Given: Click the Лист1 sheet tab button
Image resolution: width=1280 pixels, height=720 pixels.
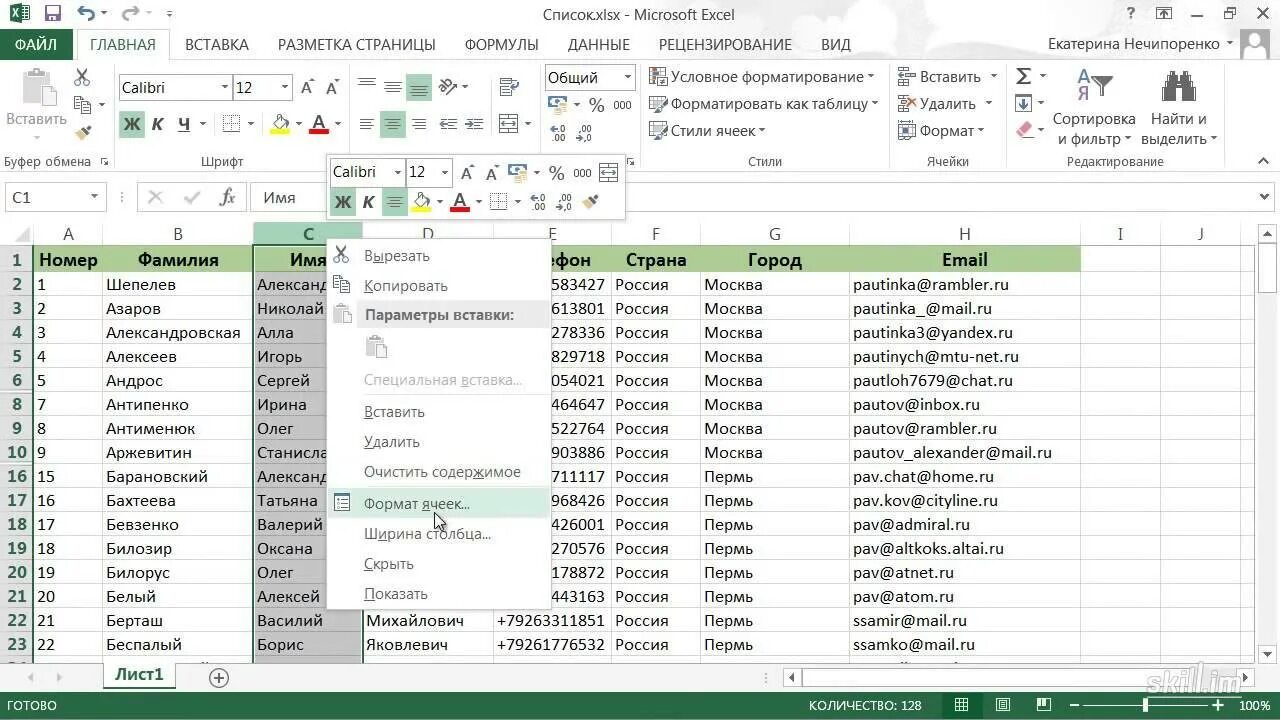Looking at the screenshot, I should click(x=138, y=674).
